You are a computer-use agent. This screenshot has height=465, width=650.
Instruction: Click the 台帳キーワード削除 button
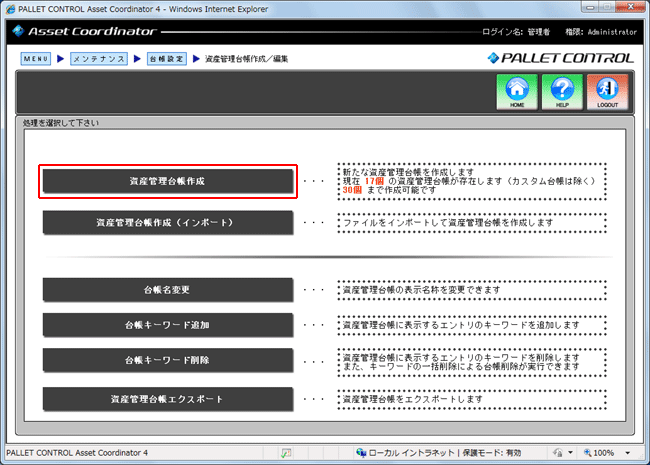[x=168, y=360]
